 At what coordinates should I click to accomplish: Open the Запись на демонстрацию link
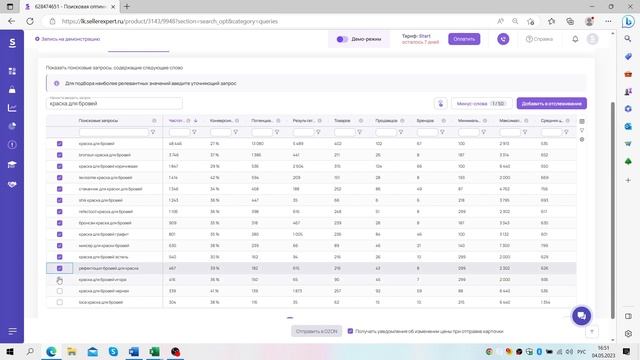[67, 39]
